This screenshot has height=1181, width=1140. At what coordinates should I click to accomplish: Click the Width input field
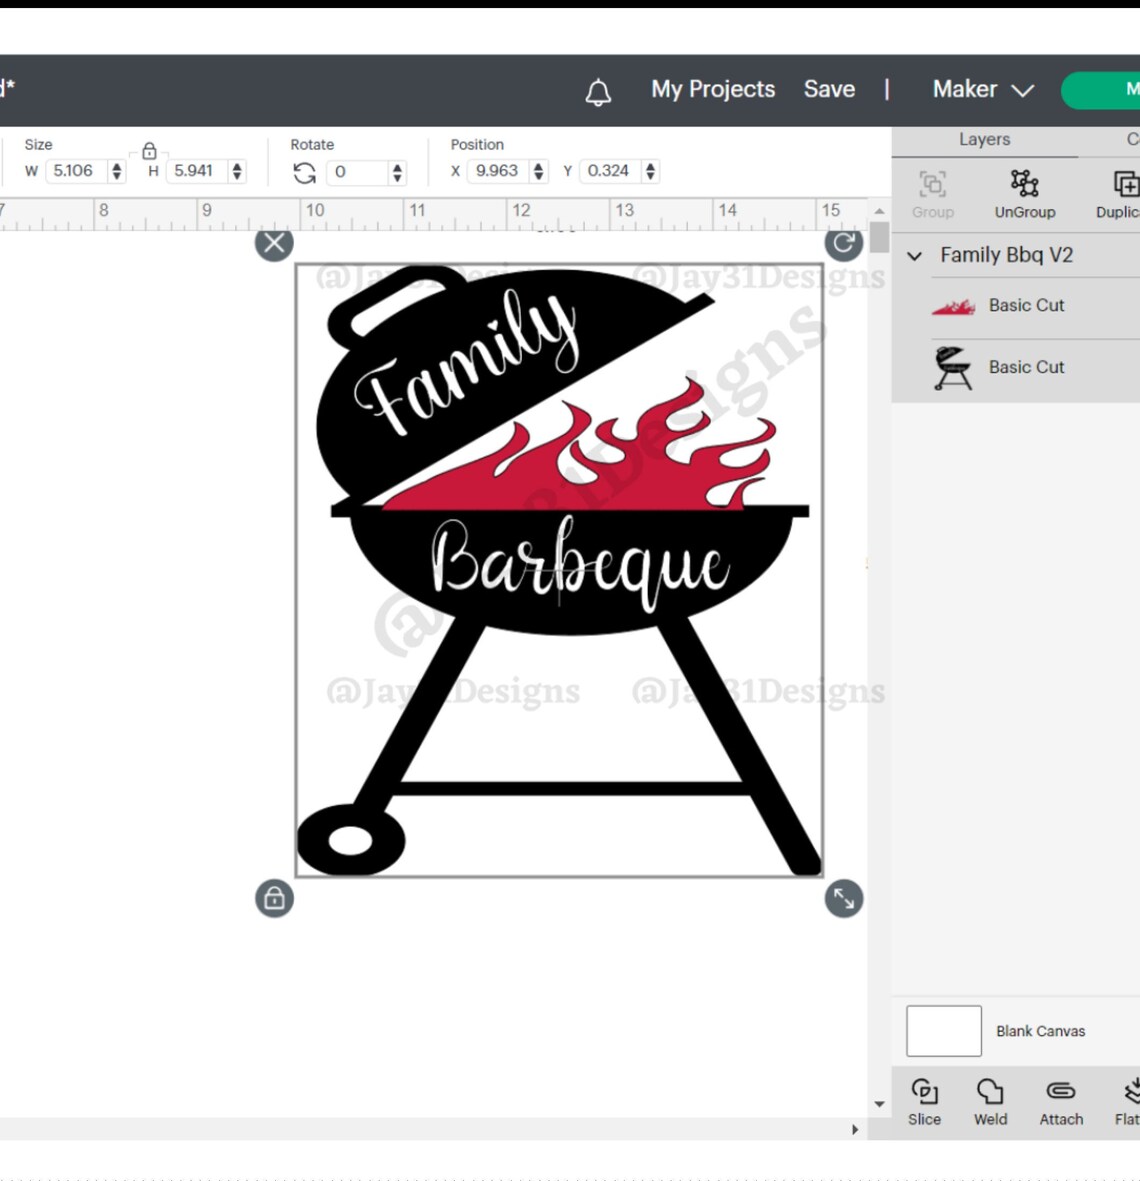tap(80, 171)
